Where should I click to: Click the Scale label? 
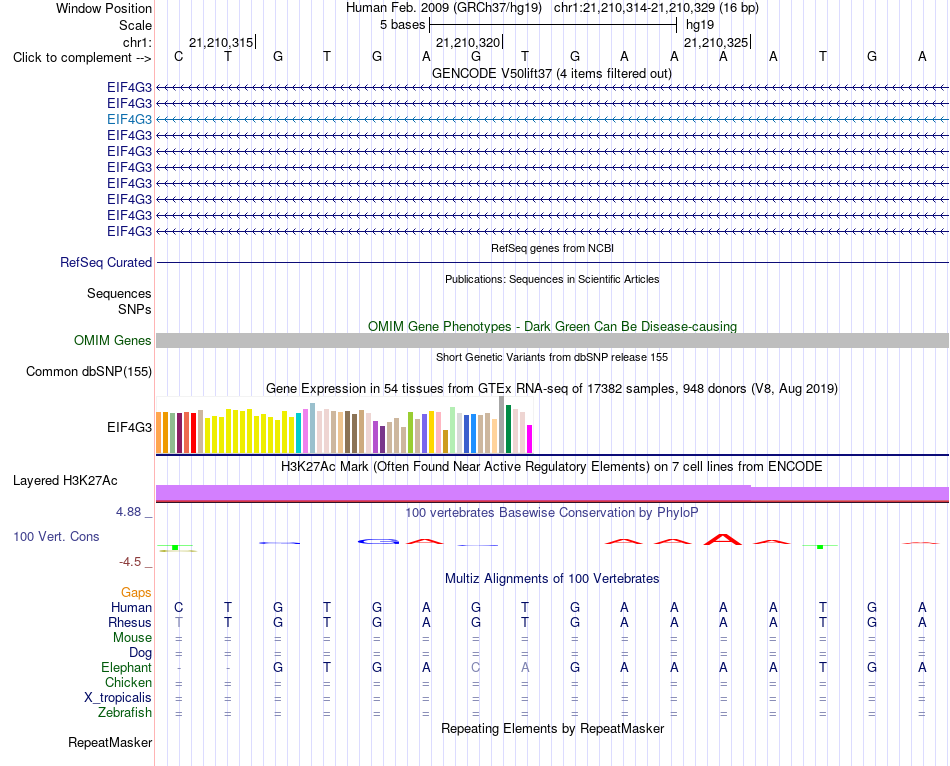135,25
